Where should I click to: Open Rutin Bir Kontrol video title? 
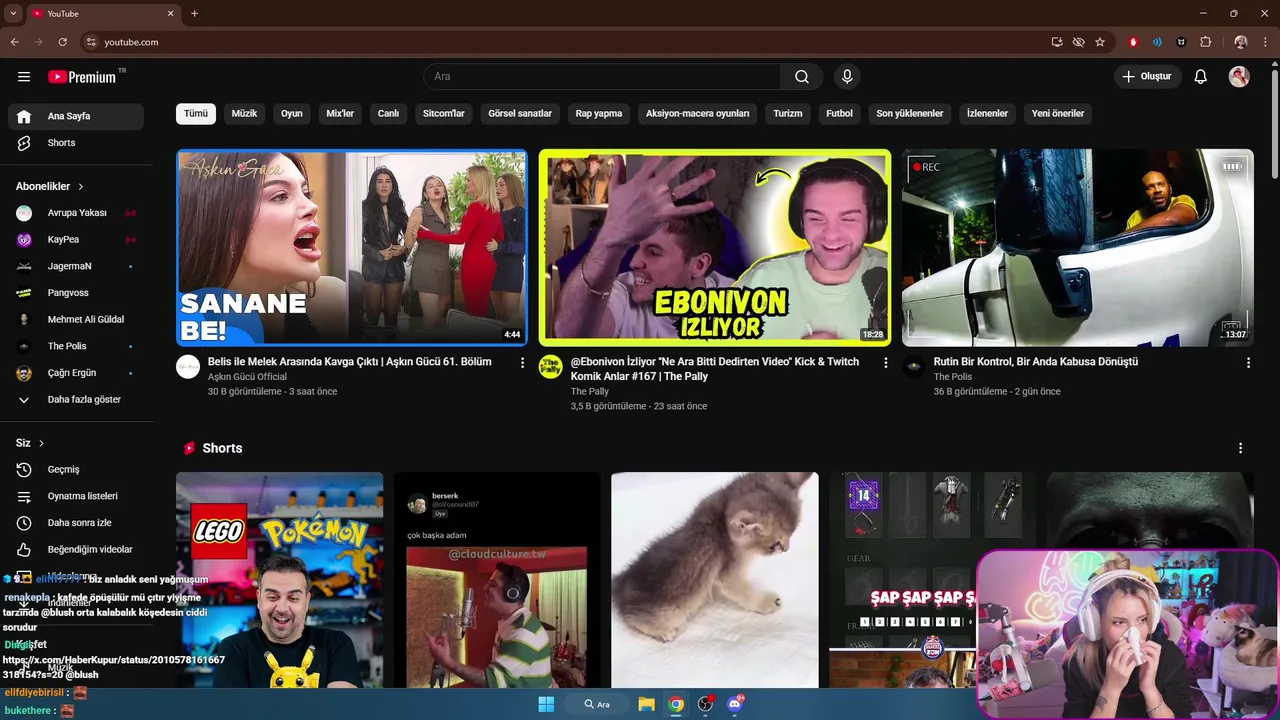pyautogui.click(x=1036, y=362)
